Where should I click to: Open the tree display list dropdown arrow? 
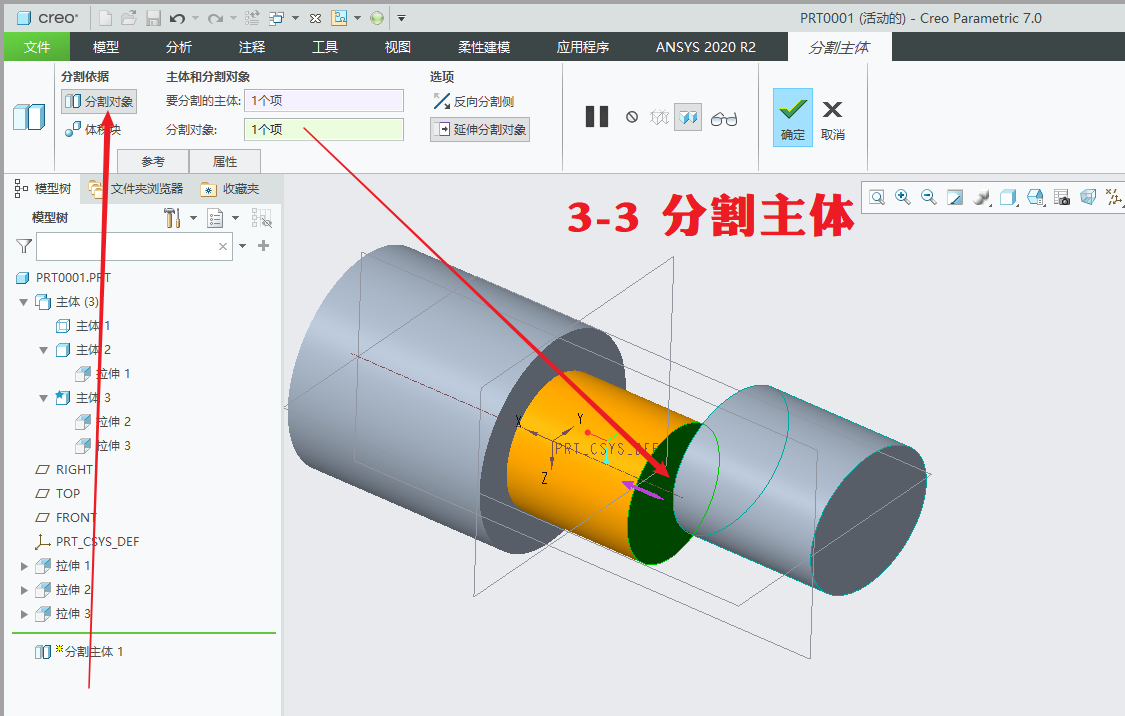[235, 218]
